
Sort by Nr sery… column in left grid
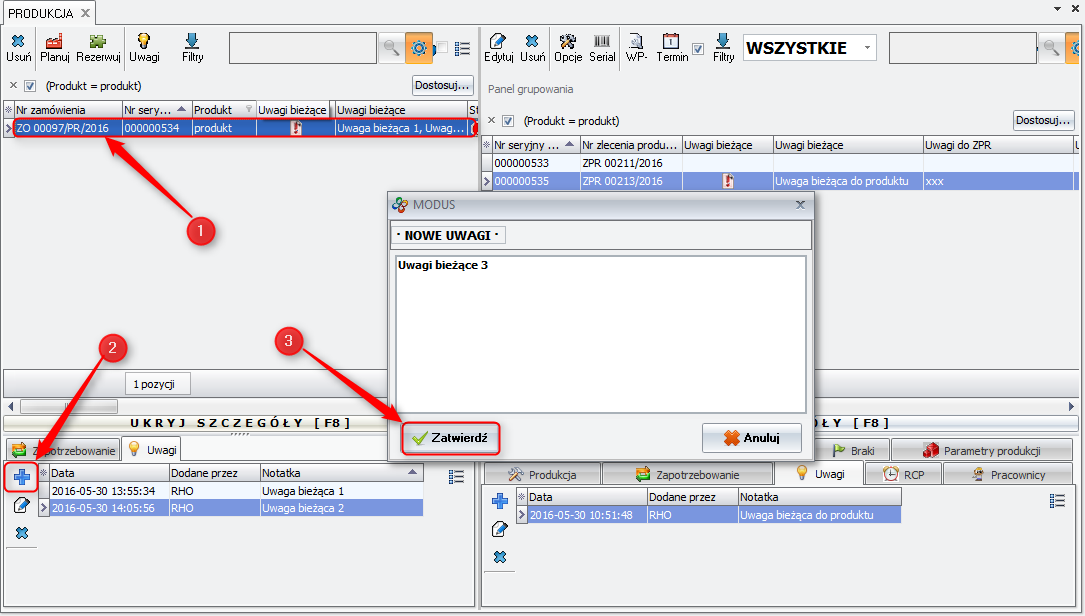[x=156, y=110]
